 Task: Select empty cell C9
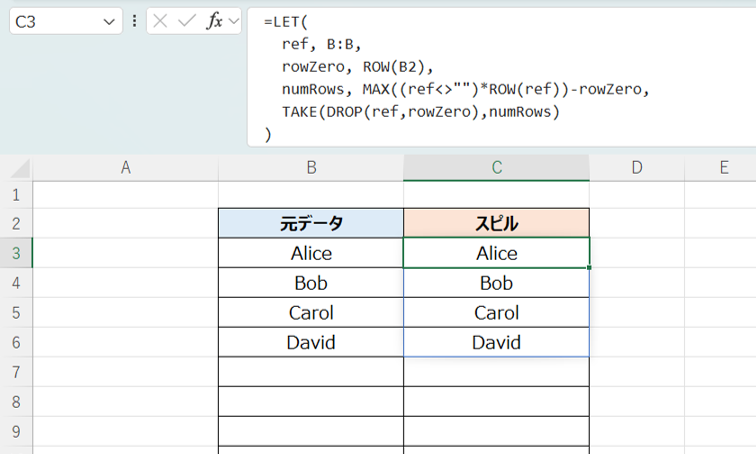tap(497, 432)
